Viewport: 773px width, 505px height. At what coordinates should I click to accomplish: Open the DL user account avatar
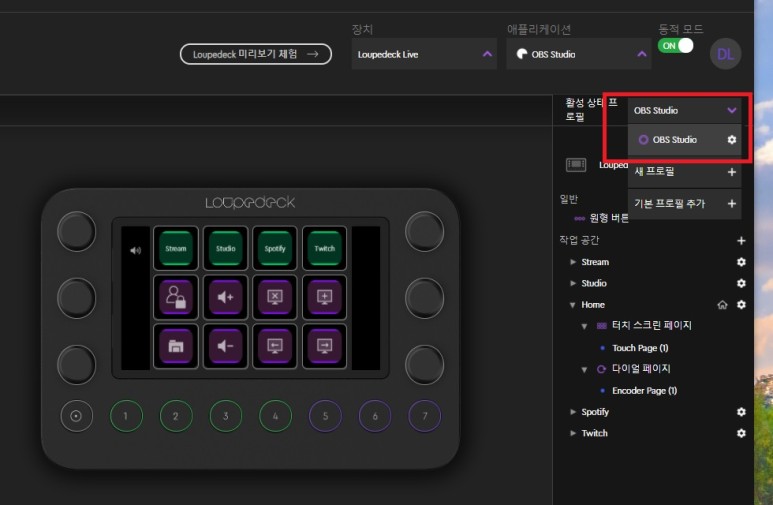(x=725, y=54)
